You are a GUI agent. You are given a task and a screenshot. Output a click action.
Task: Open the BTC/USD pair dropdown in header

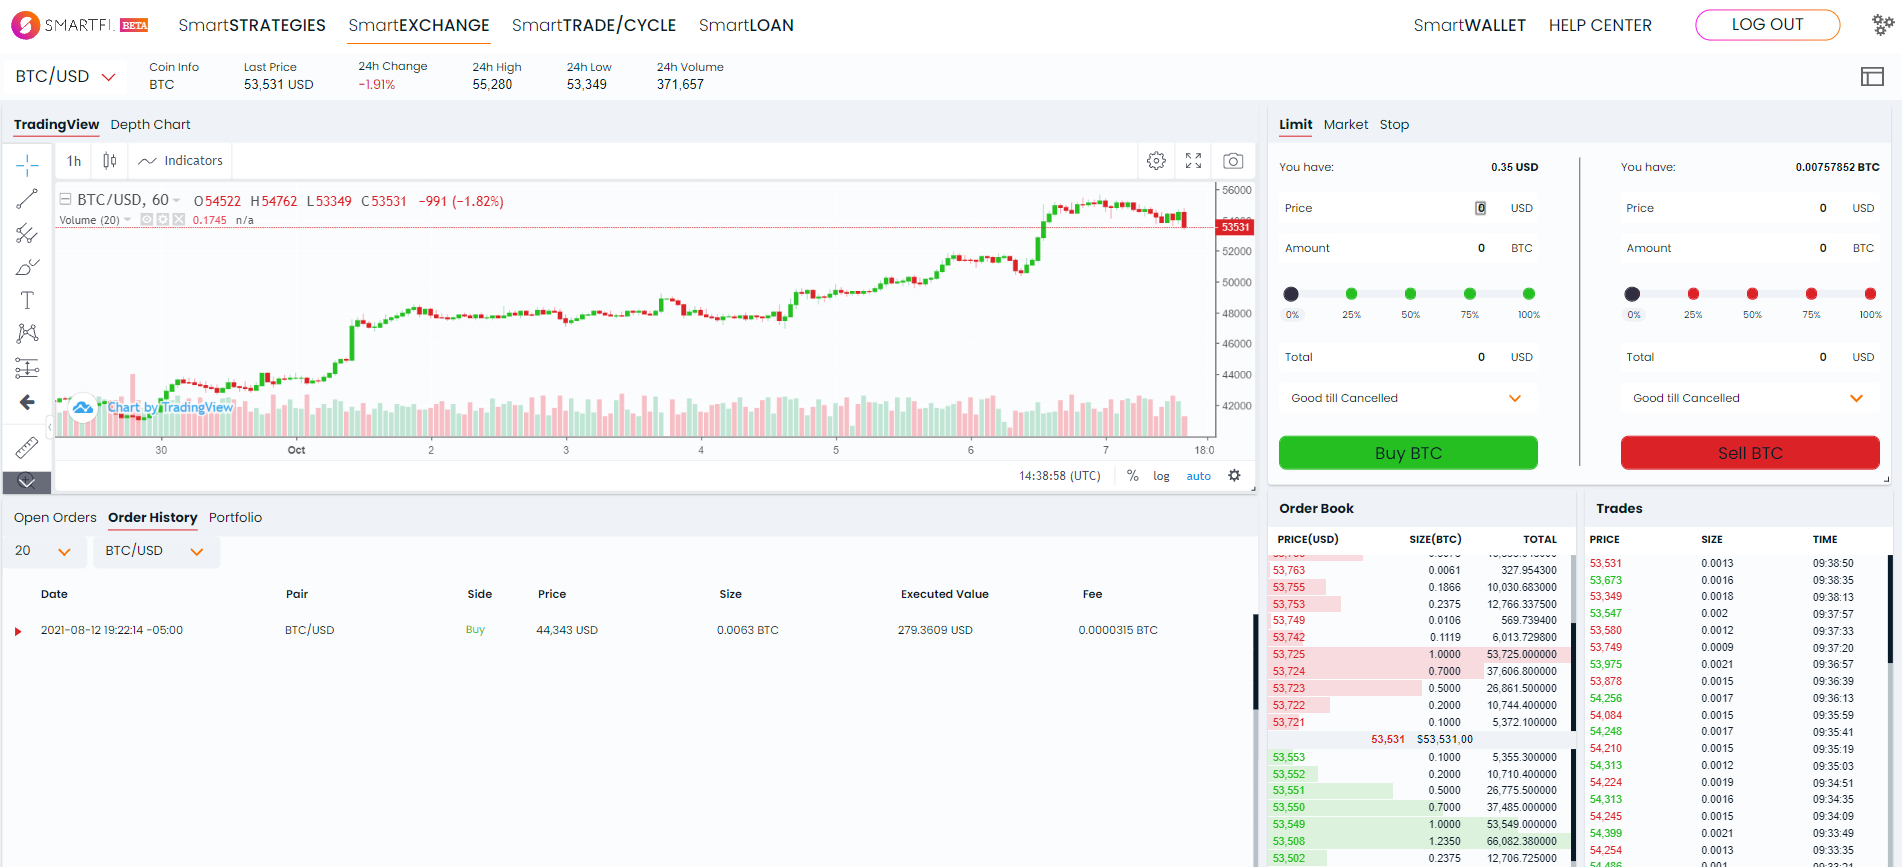point(66,76)
